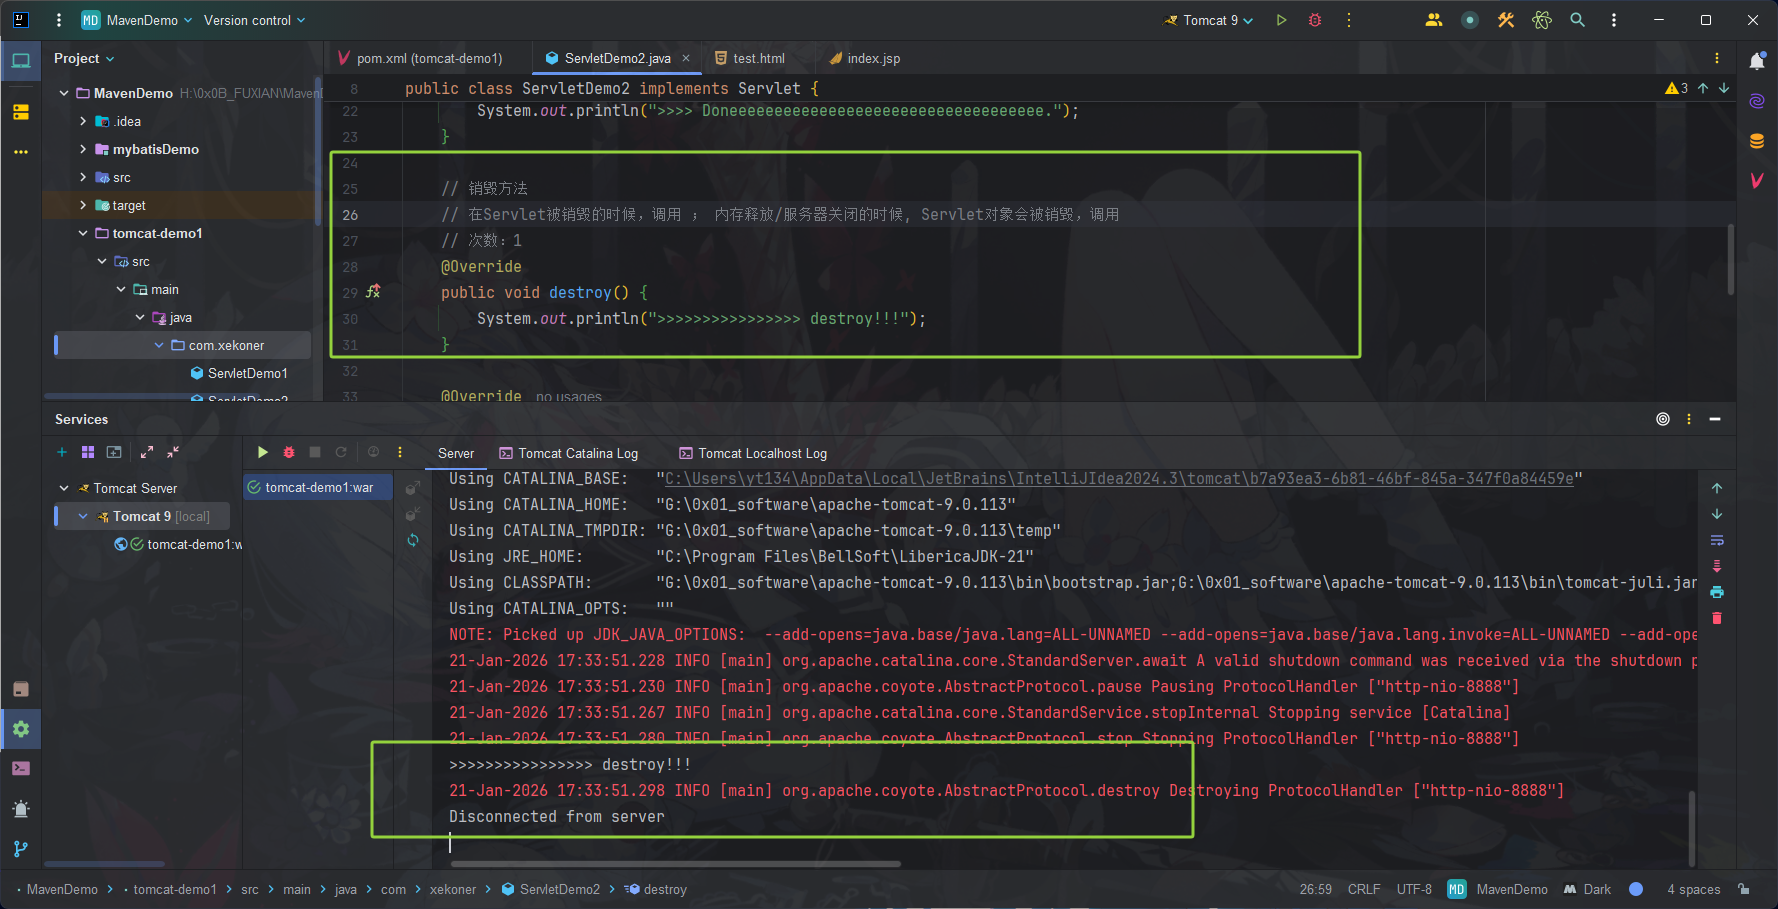Toggle soft-wrap in the server console

(x=1717, y=540)
